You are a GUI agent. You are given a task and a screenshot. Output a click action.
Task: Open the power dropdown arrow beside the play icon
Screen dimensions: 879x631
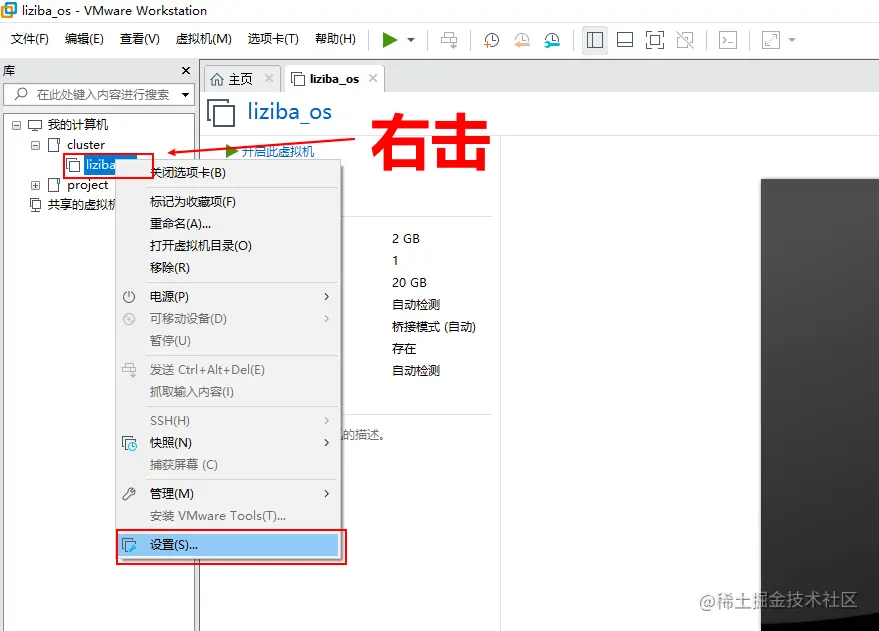coord(411,40)
